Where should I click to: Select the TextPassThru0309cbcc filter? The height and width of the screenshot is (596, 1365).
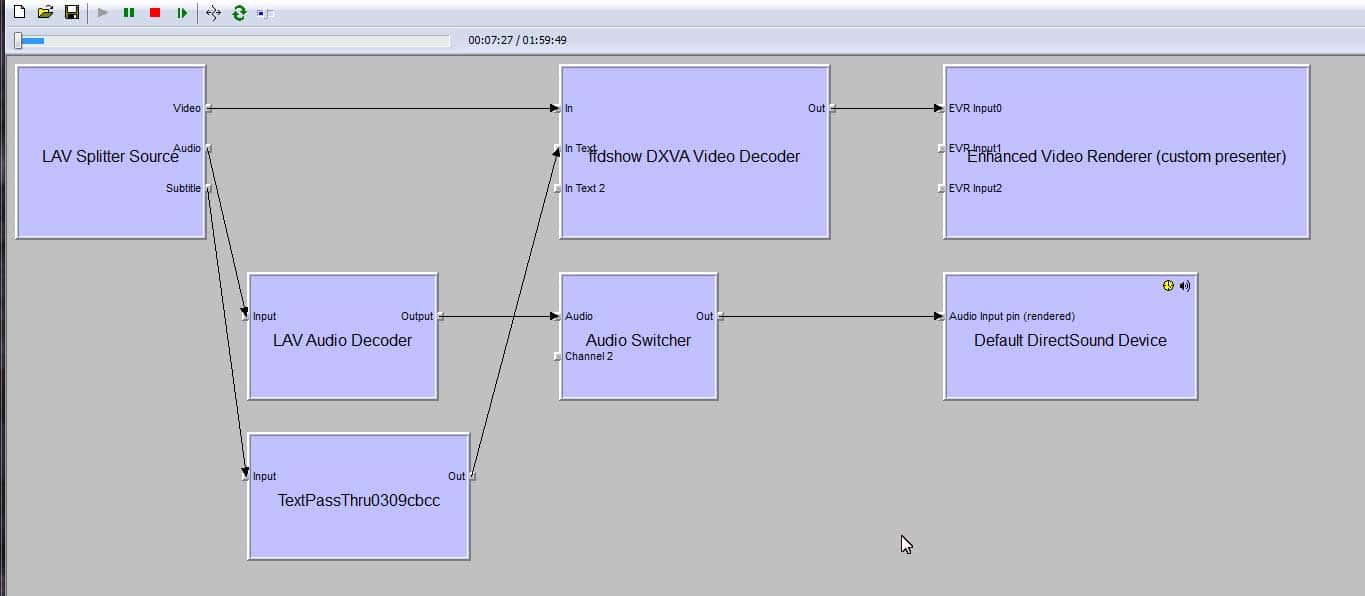point(359,496)
